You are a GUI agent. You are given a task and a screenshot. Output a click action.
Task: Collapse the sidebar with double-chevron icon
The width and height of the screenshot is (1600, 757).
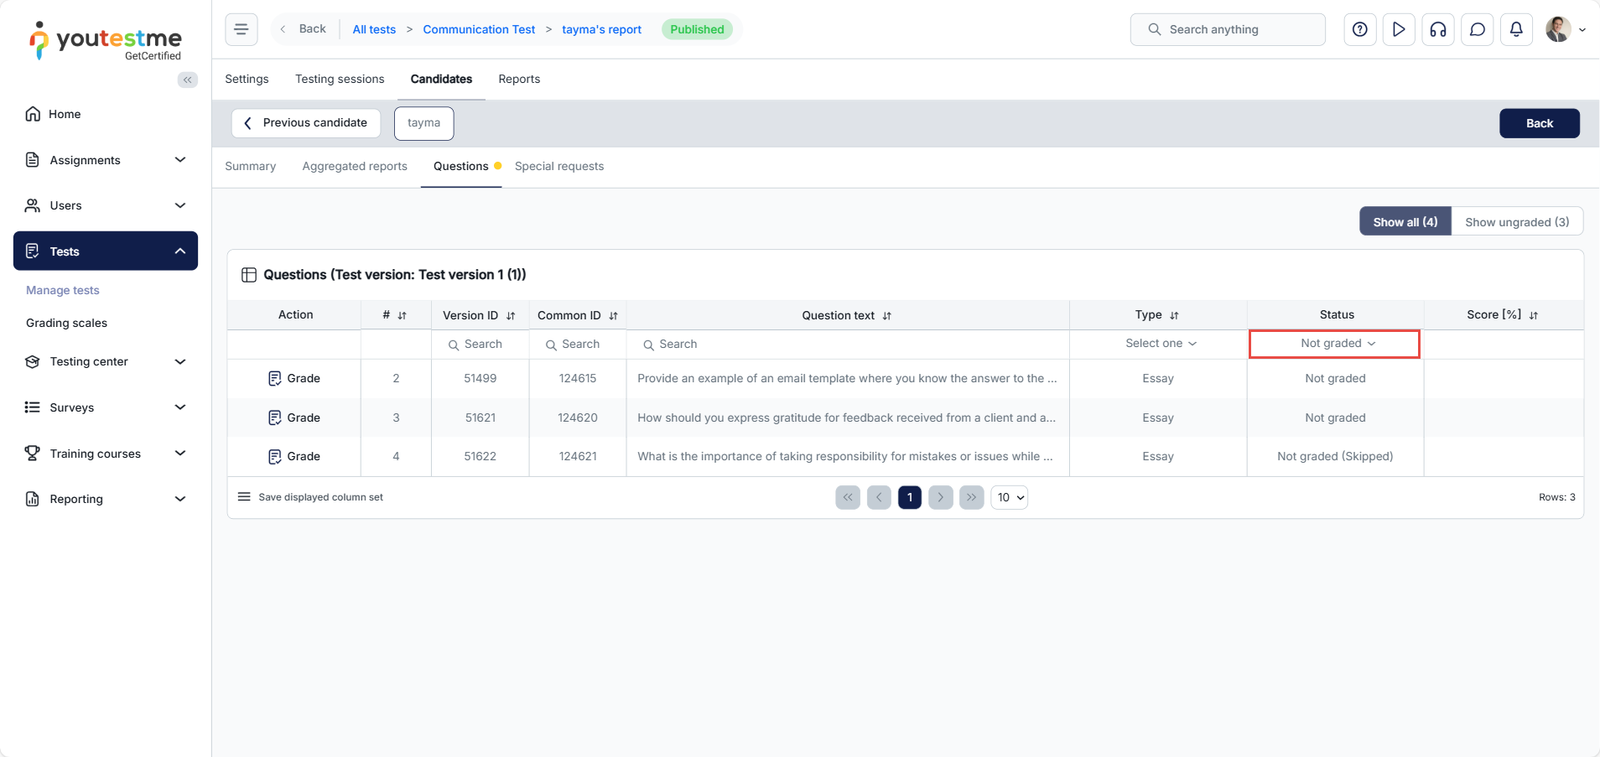187,80
